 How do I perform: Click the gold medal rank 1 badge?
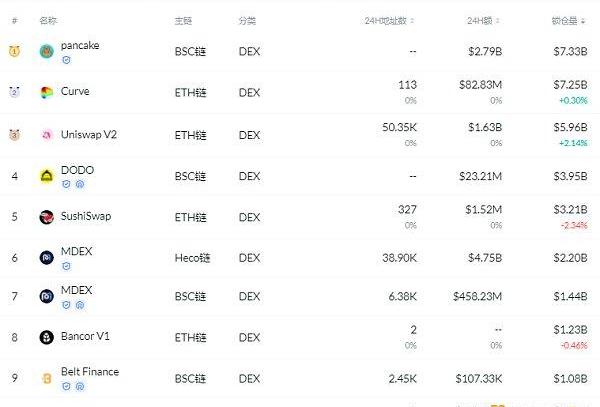pos(15,51)
